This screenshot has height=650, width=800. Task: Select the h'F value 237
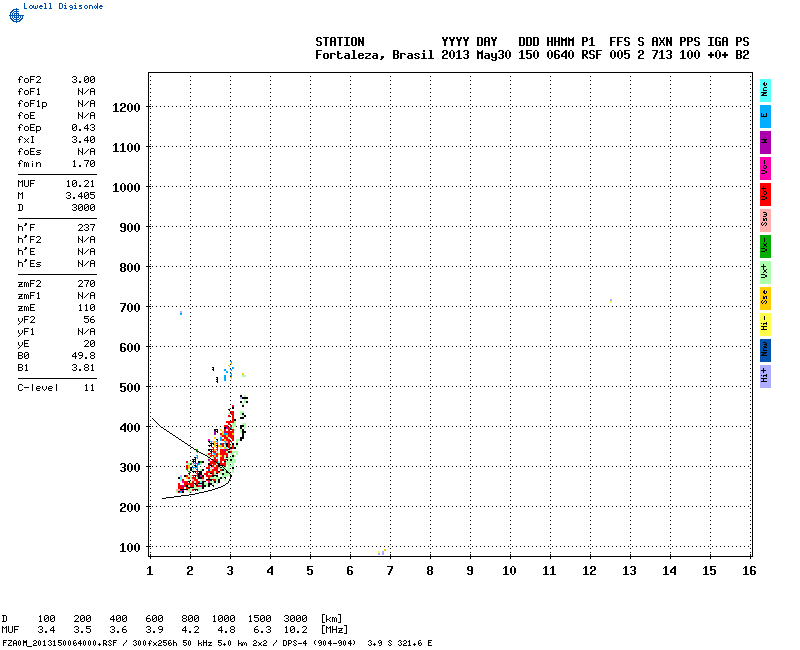click(86, 228)
